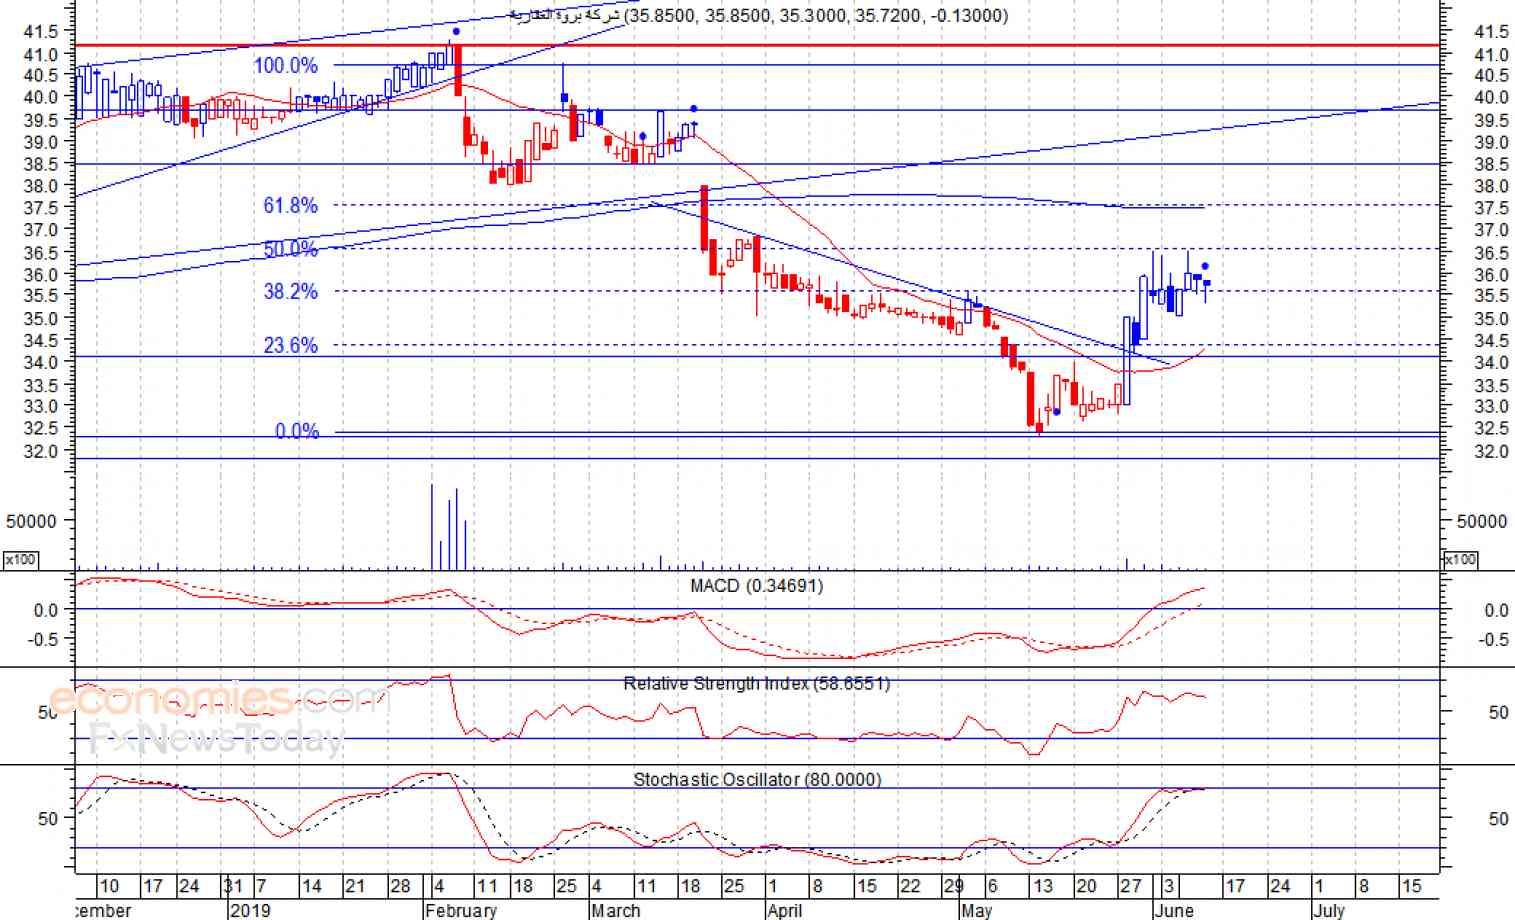
Task: Select the 36.5 price label on right axis
Action: (1491, 253)
